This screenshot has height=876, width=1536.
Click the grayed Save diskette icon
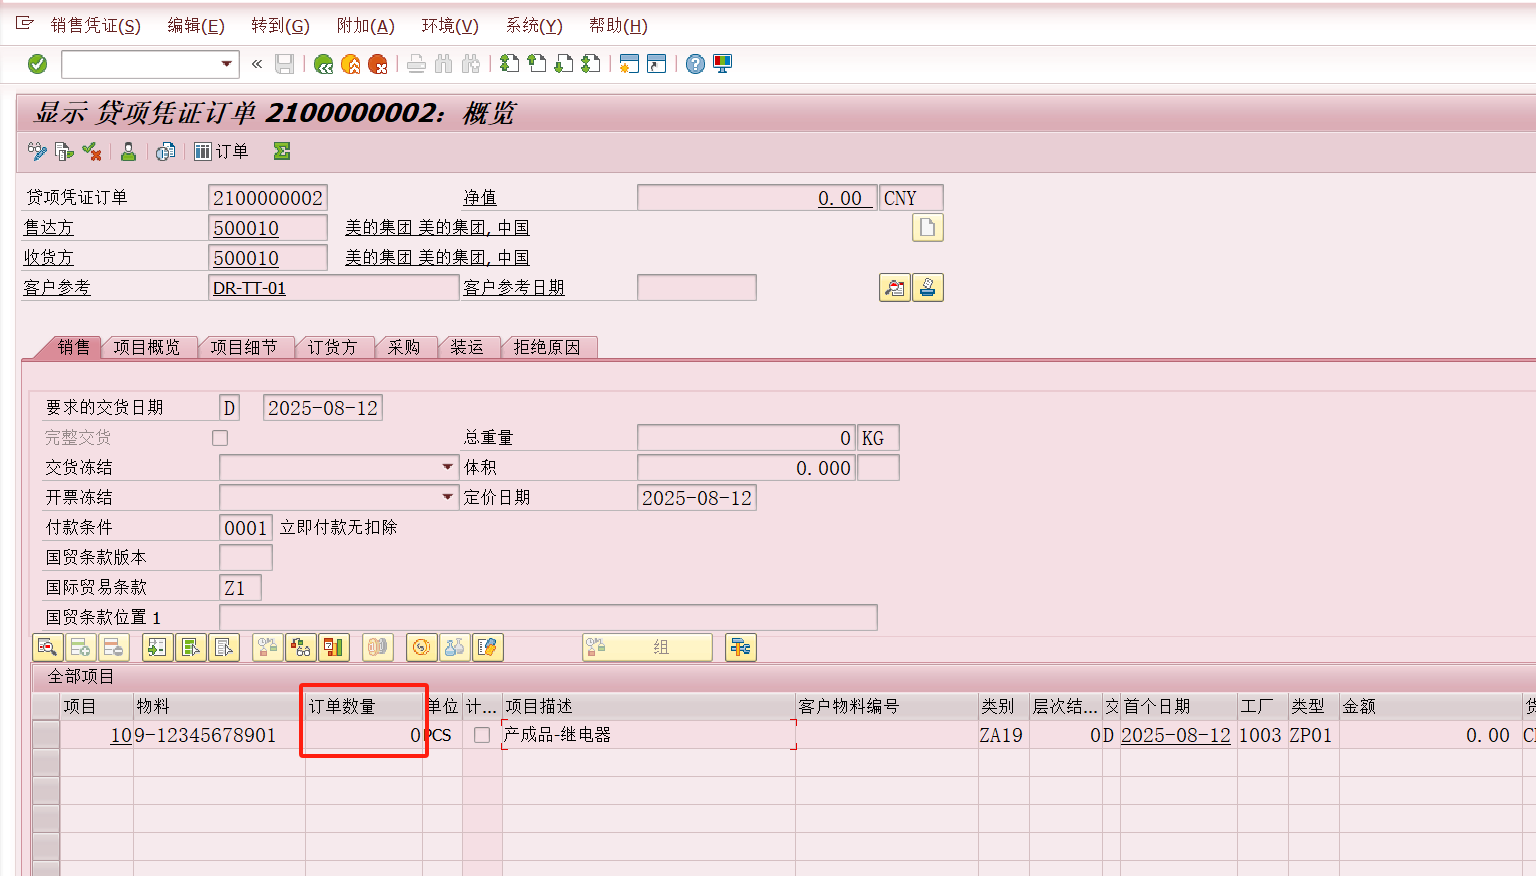coord(285,64)
